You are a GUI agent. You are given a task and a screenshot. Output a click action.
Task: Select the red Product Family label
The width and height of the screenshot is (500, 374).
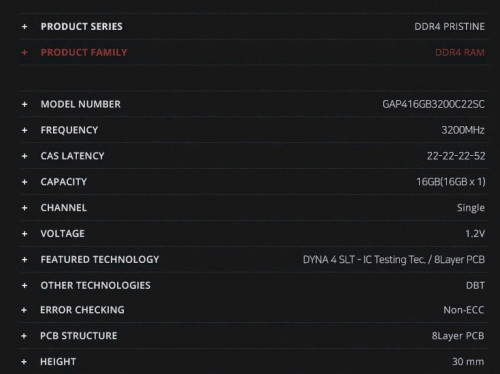point(84,52)
